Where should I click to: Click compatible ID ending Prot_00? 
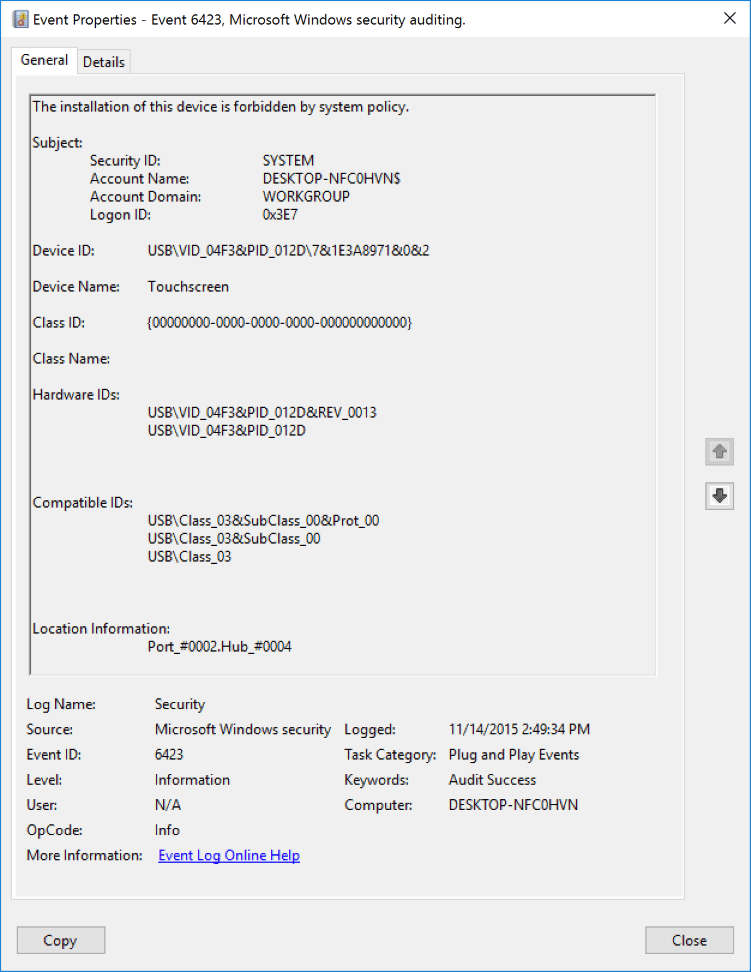pos(264,520)
